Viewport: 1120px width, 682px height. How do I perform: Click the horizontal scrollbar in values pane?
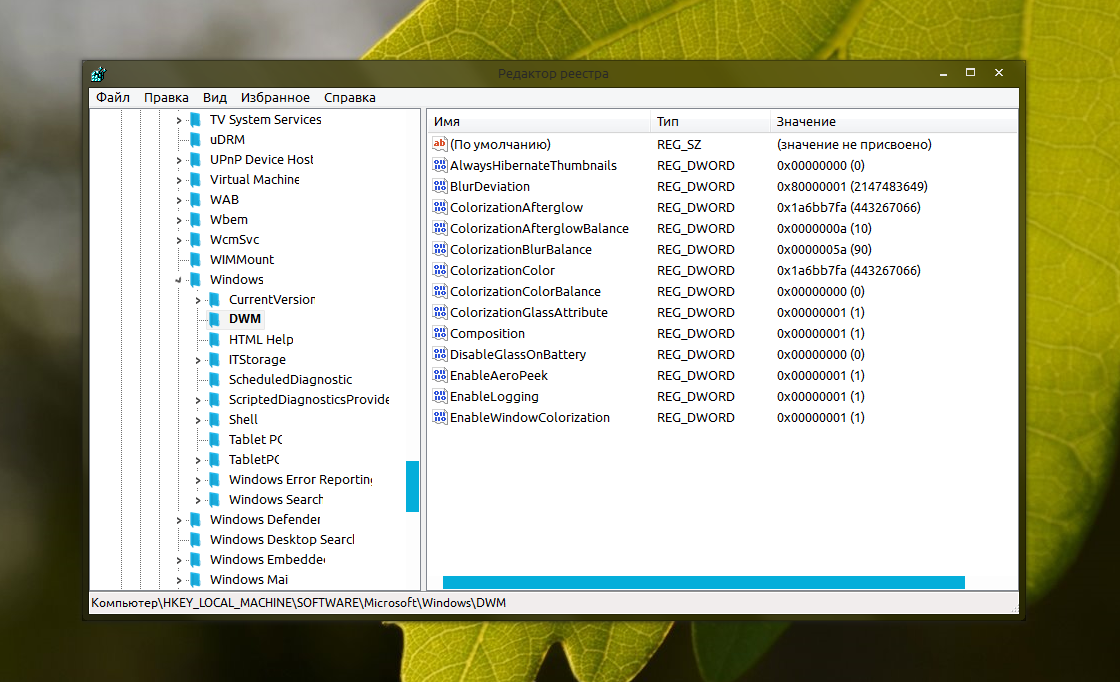pos(703,582)
